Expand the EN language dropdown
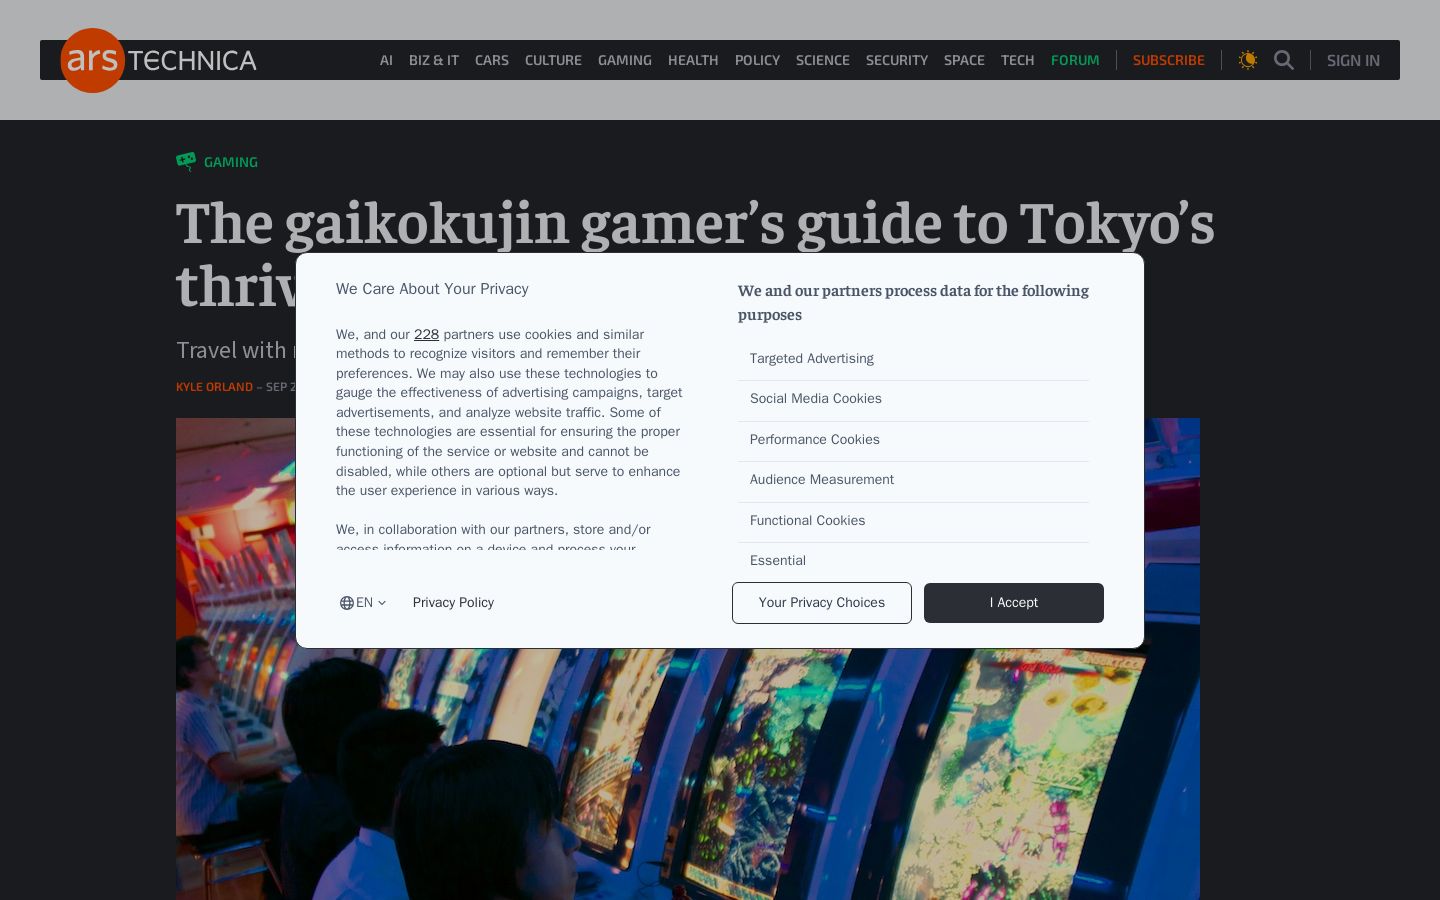Image resolution: width=1440 pixels, height=900 pixels. [363, 603]
